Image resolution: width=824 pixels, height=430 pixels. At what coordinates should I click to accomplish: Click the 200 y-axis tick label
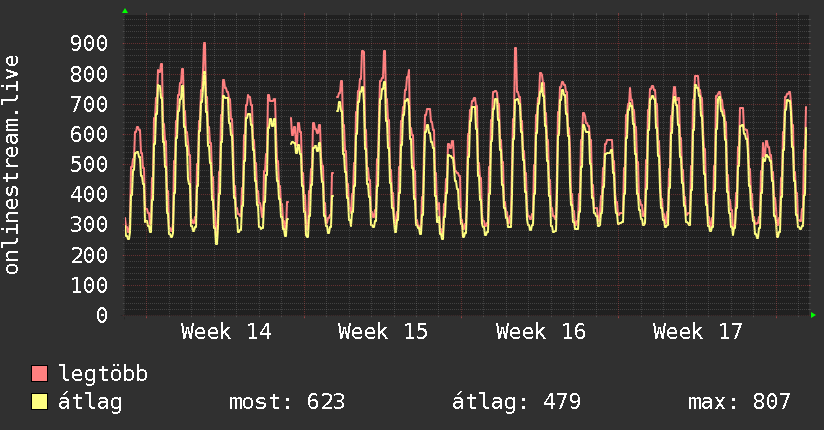click(89, 255)
